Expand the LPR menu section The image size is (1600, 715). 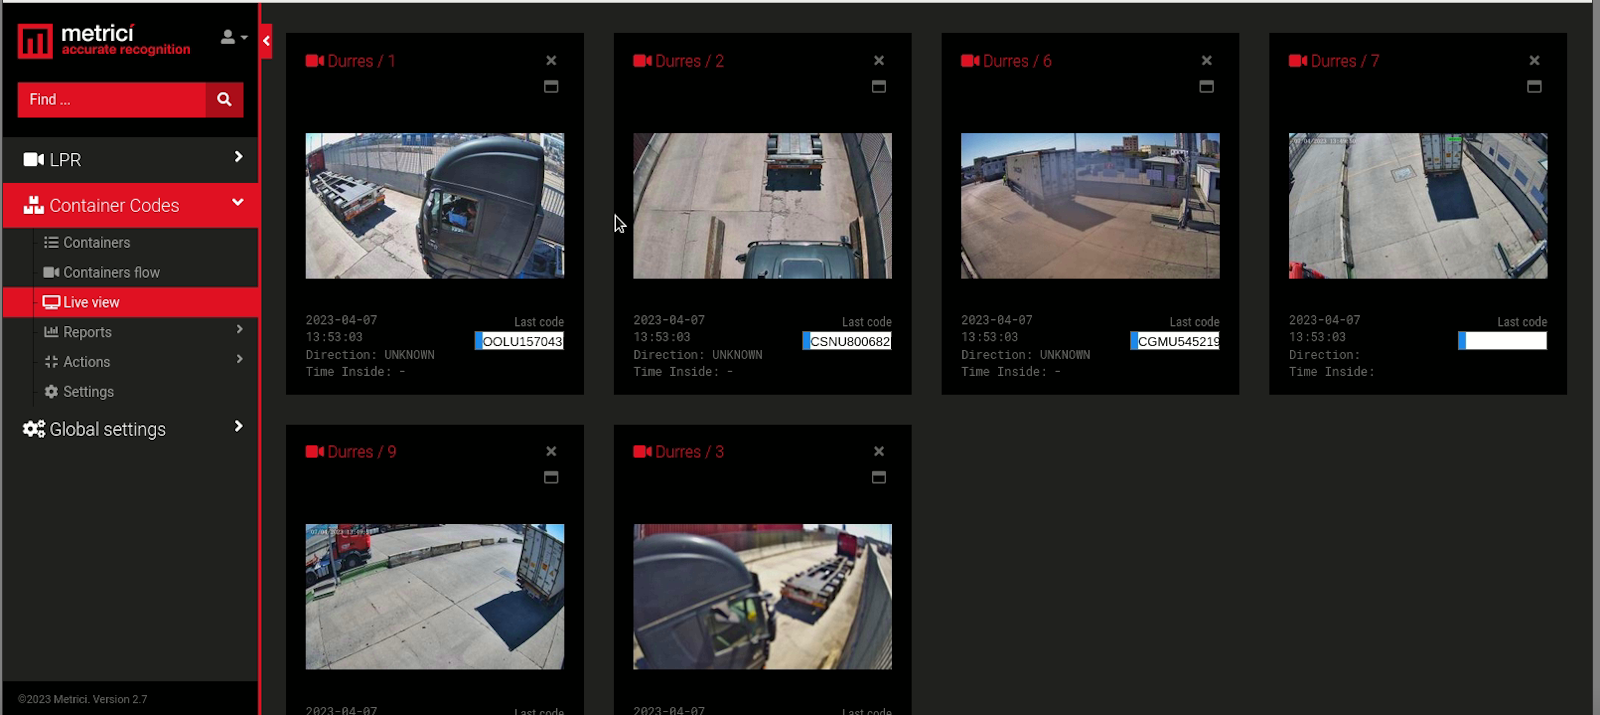[x=130, y=159]
